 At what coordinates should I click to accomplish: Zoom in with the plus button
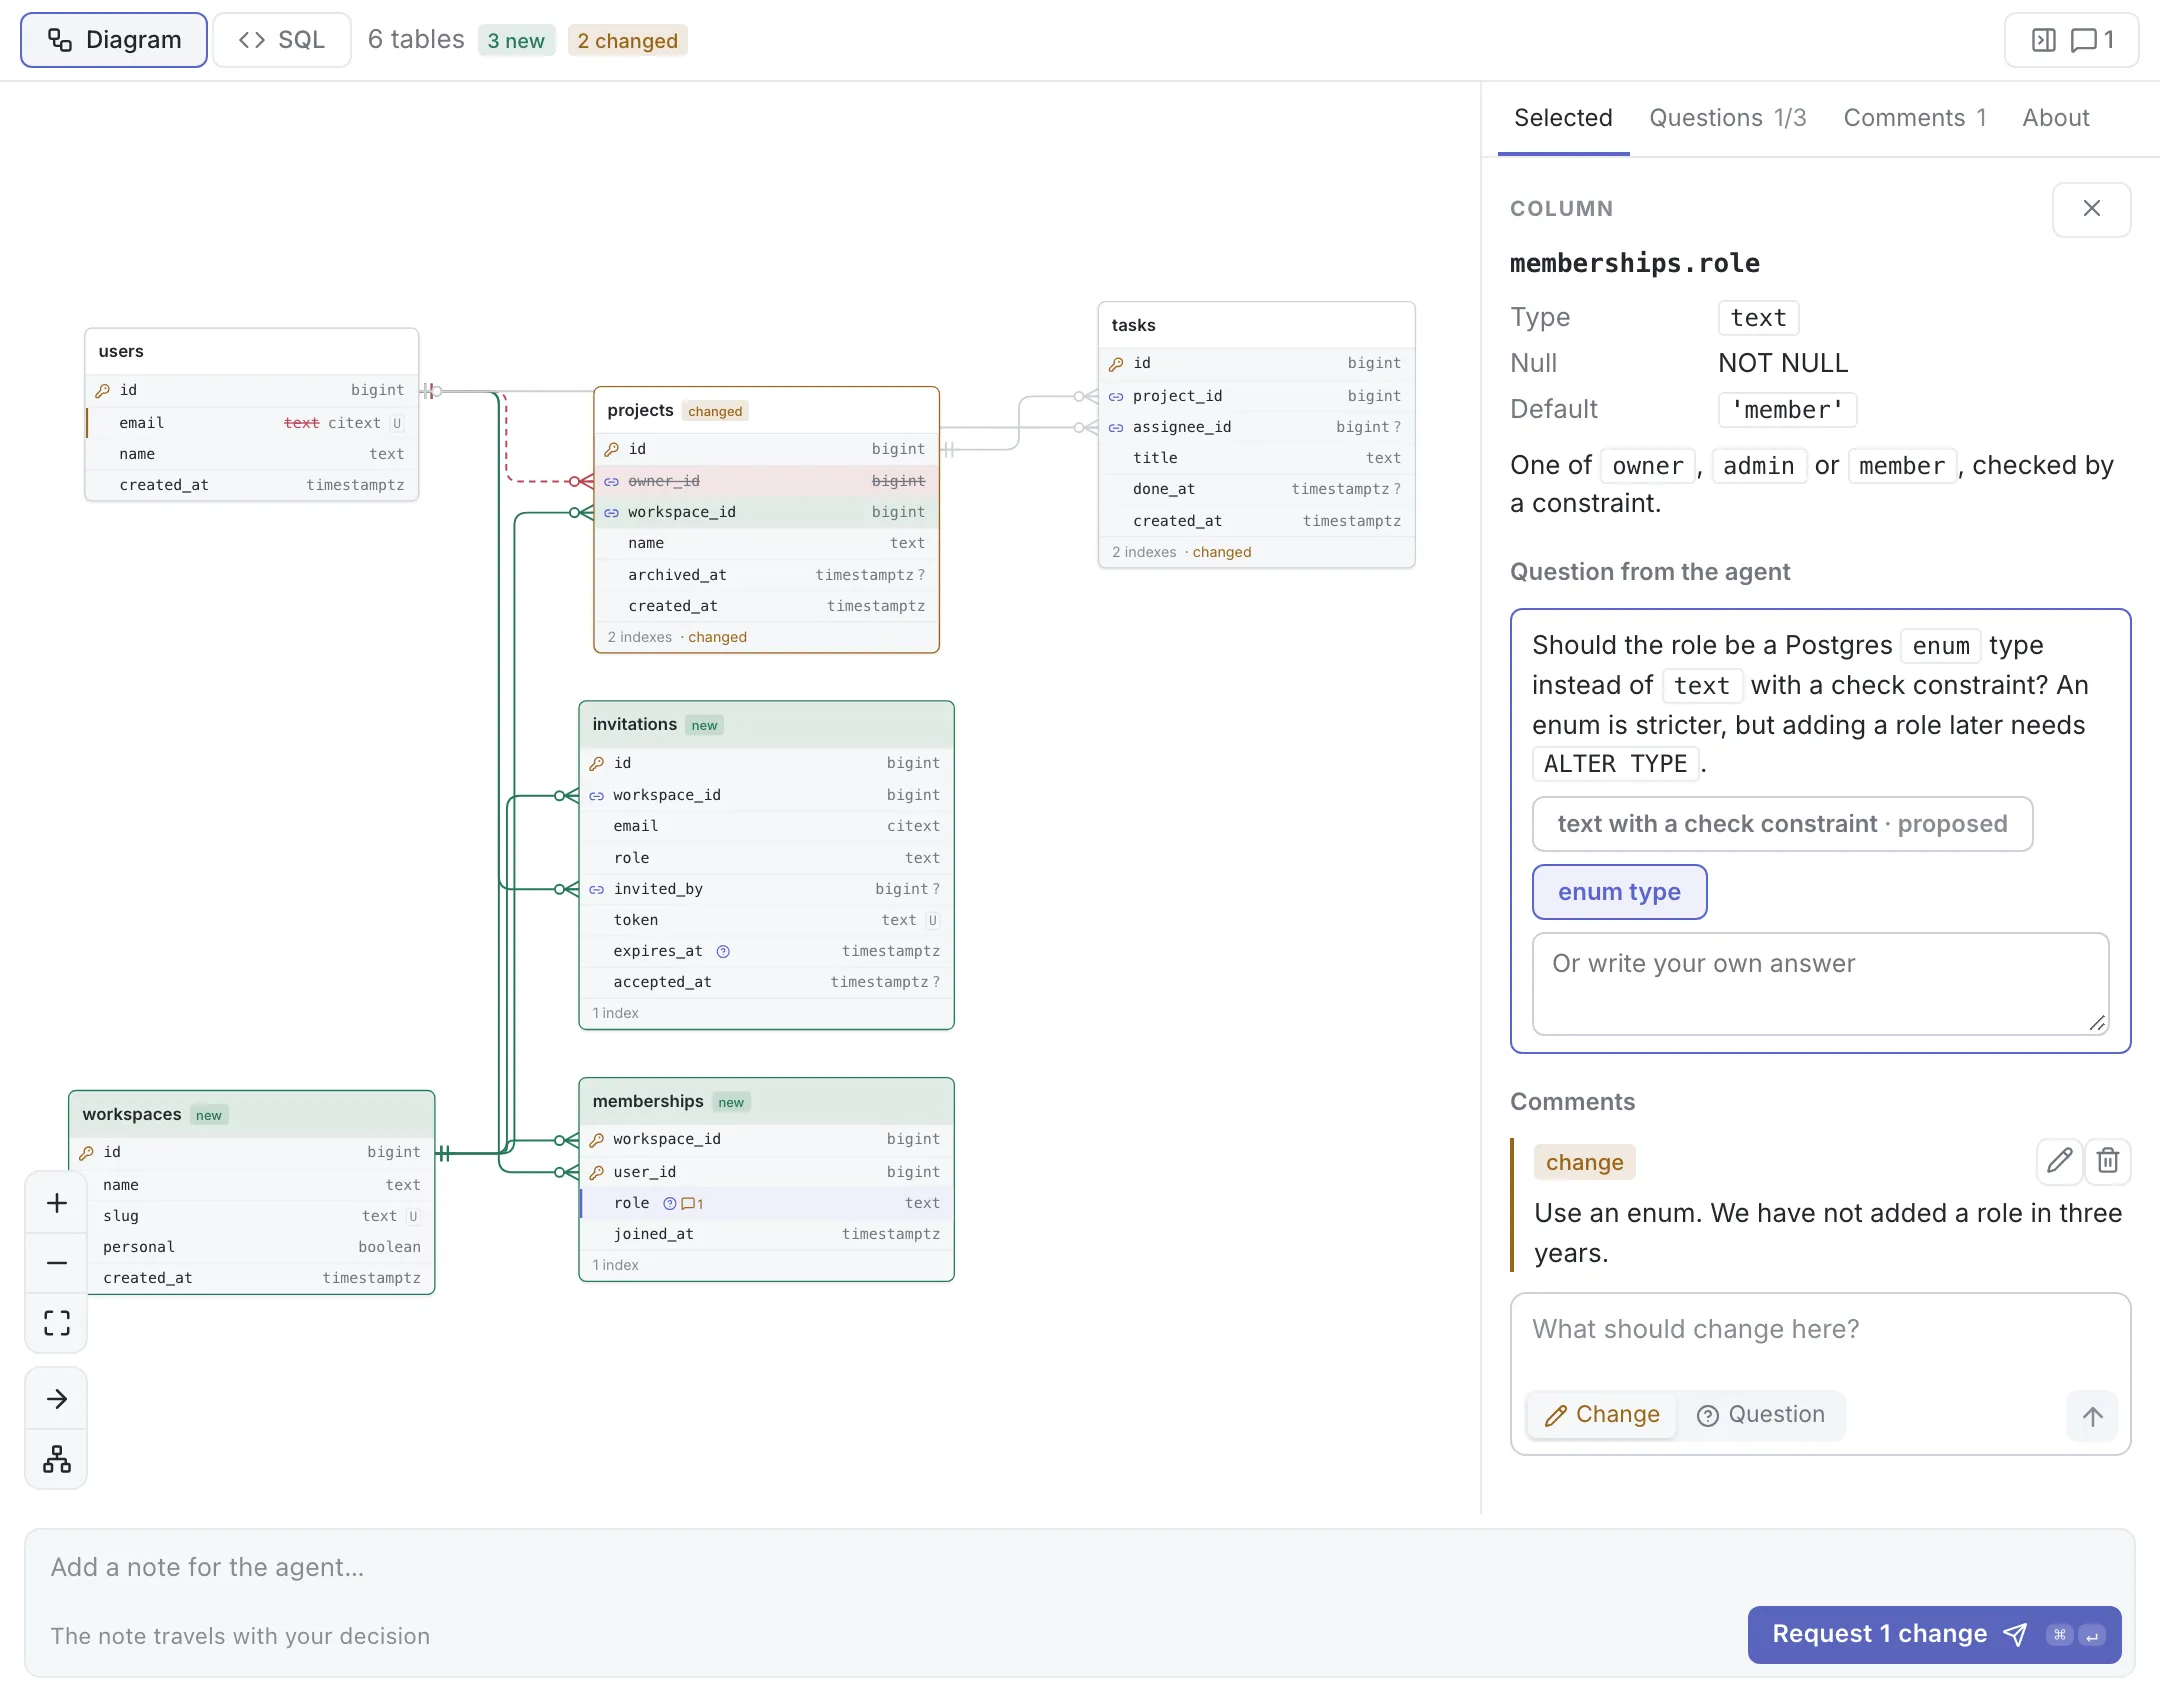(57, 1203)
